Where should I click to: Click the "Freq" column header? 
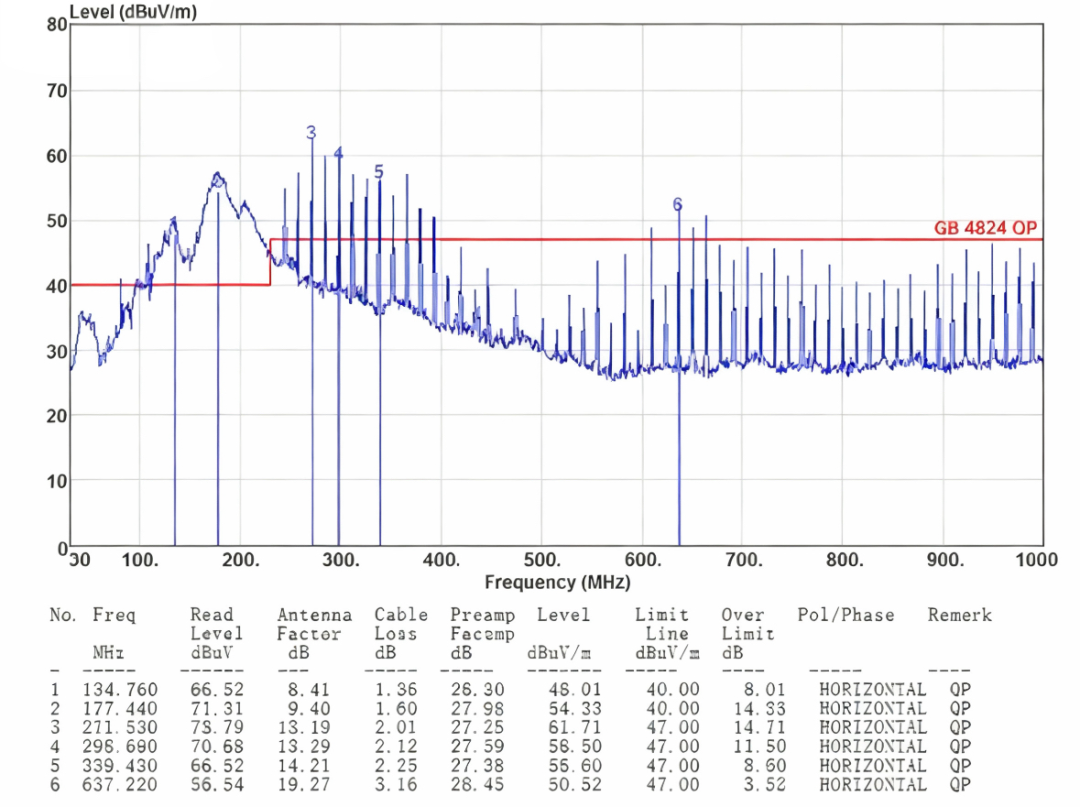click(114, 615)
